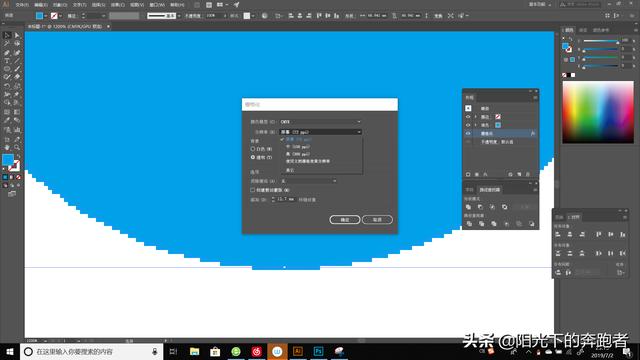This screenshot has width=640, height=360.
Task: Expand the Fill row in Appearance panel
Action: (476, 125)
